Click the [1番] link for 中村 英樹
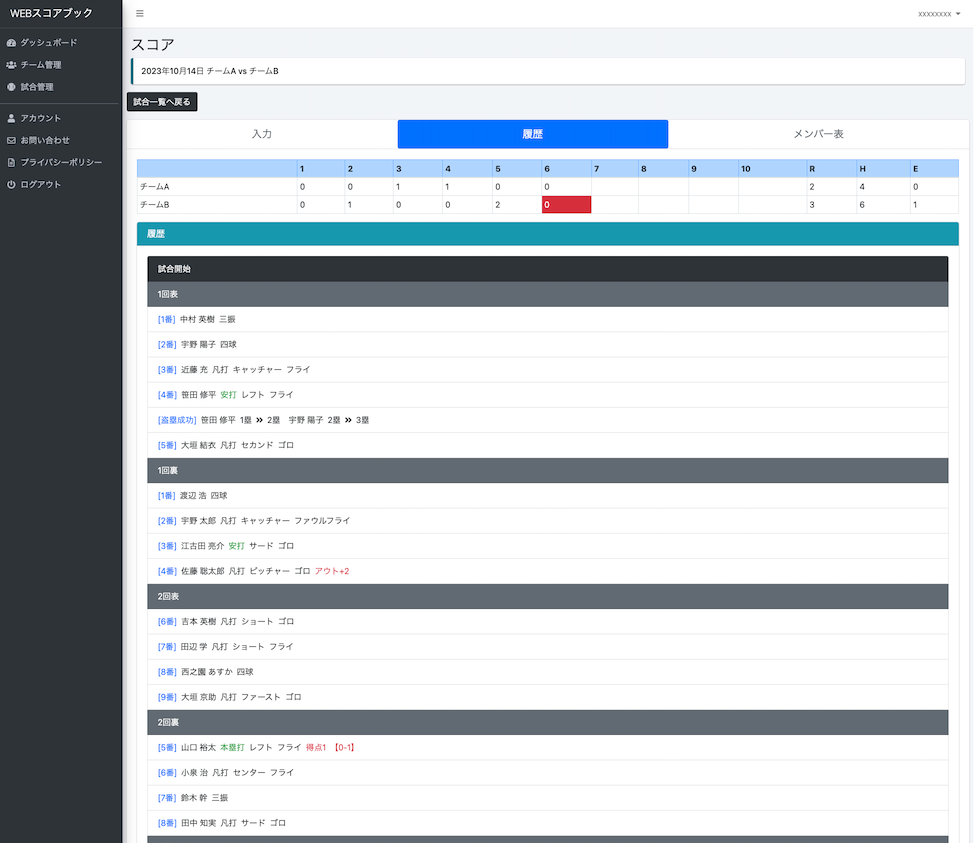Screen dimensions: 974x843 coord(166,319)
